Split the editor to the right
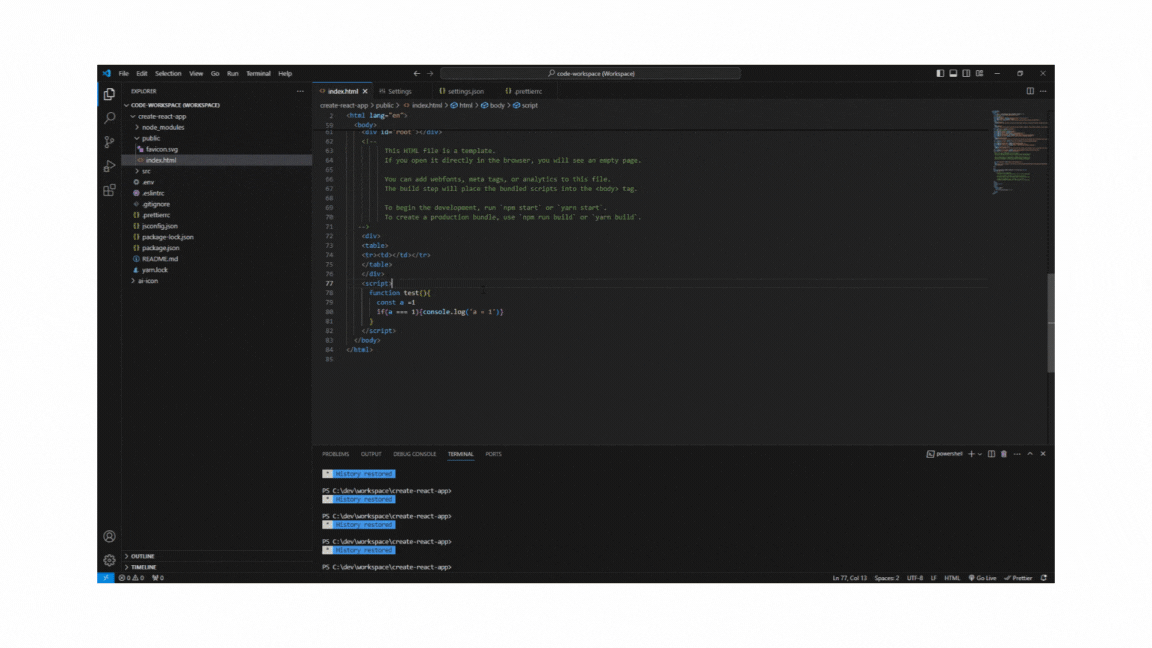Image resolution: width=1152 pixels, height=648 pixels. (1030, 91)
